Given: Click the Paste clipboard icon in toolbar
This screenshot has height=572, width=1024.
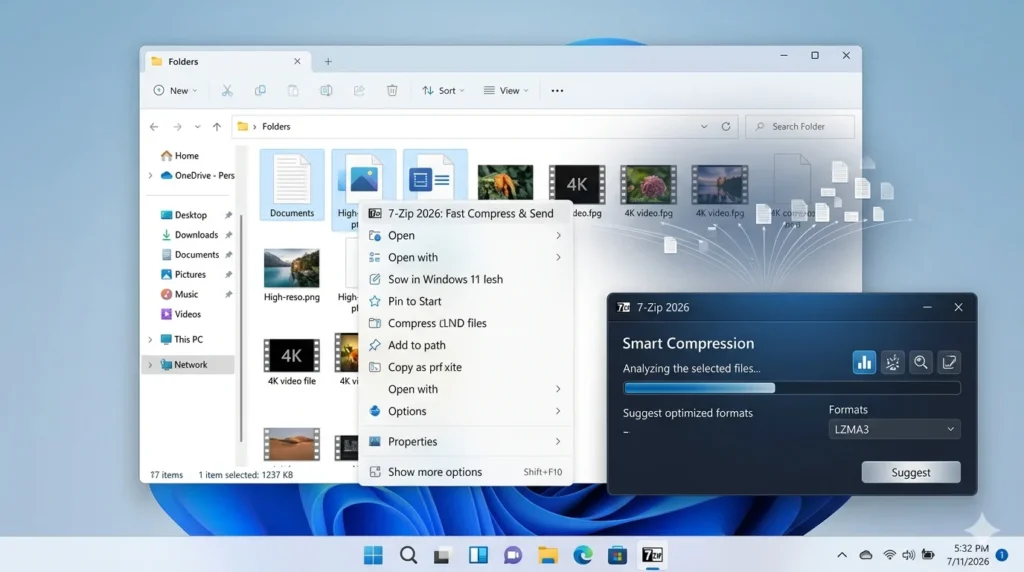Looking at the screenshot, I should pyautogui.click(x=293, y=91).
